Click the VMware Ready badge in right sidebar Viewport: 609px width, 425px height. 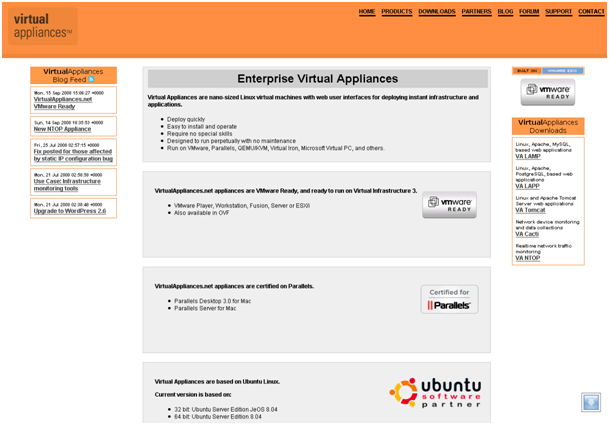[548, 92]
